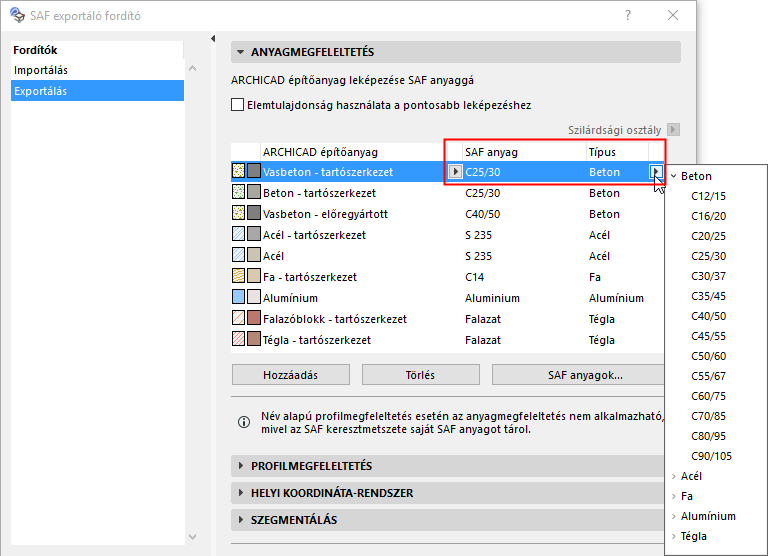Select the Falazóblokk - tartószerkezet row
The height and width of the screenshot is (556, 768).
(447, 319)
